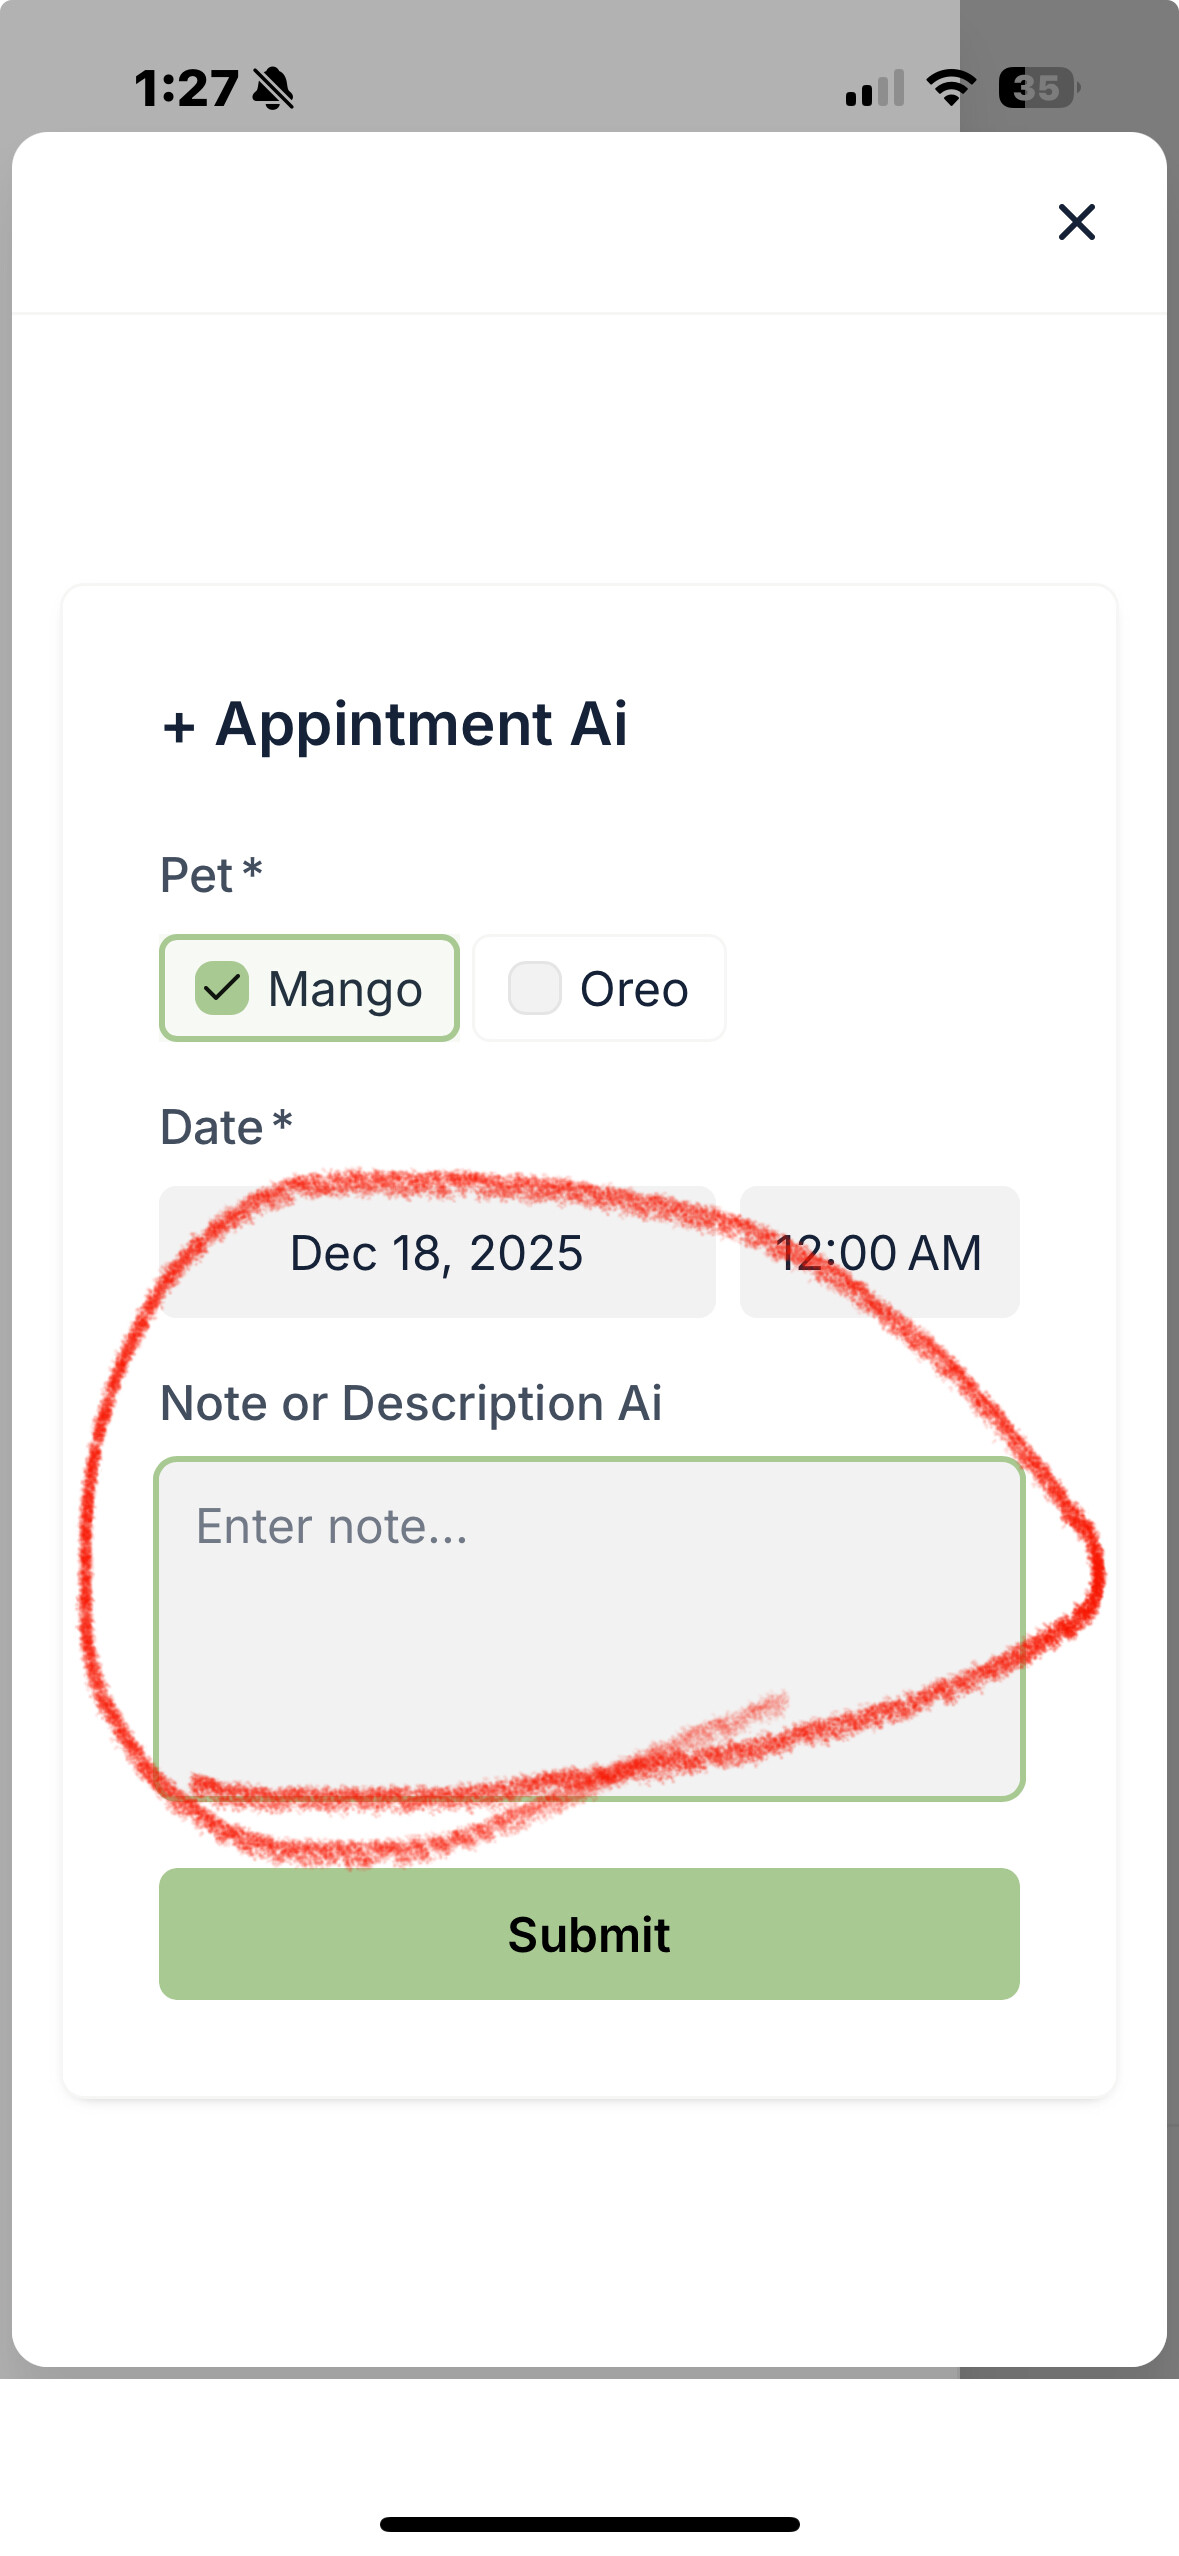The height and width of the screenshot is (2556, 1179).
Task: Open the 12:00 AM time picker
Action: click(879, 1252)
